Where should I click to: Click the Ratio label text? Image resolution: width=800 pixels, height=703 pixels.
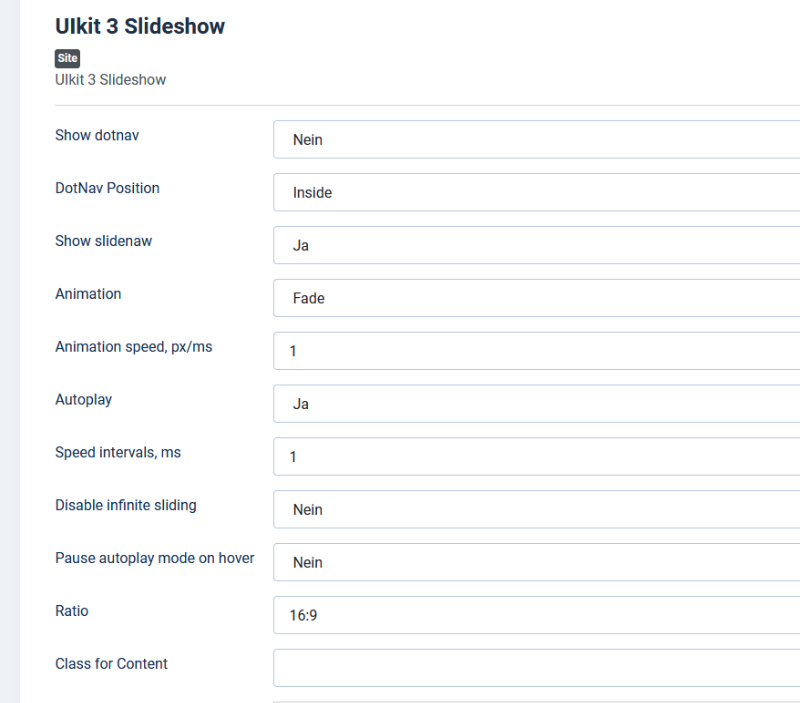point(71,611)
